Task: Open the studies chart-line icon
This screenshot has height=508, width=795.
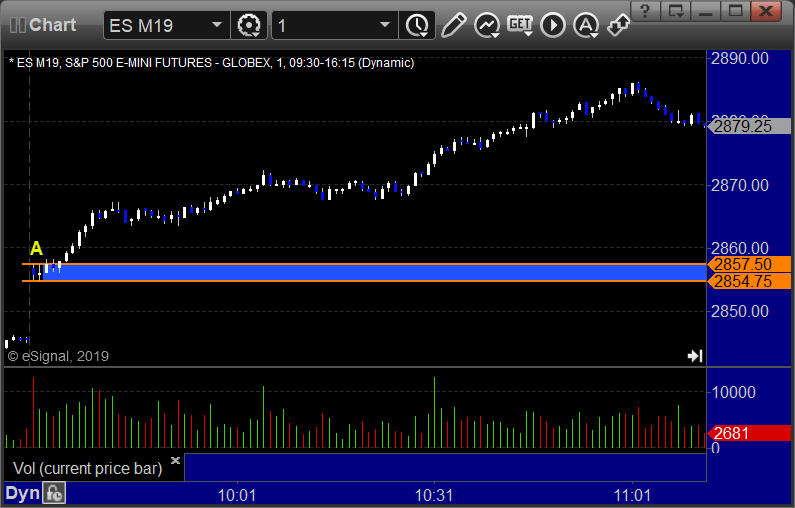Action: [487, 25]
